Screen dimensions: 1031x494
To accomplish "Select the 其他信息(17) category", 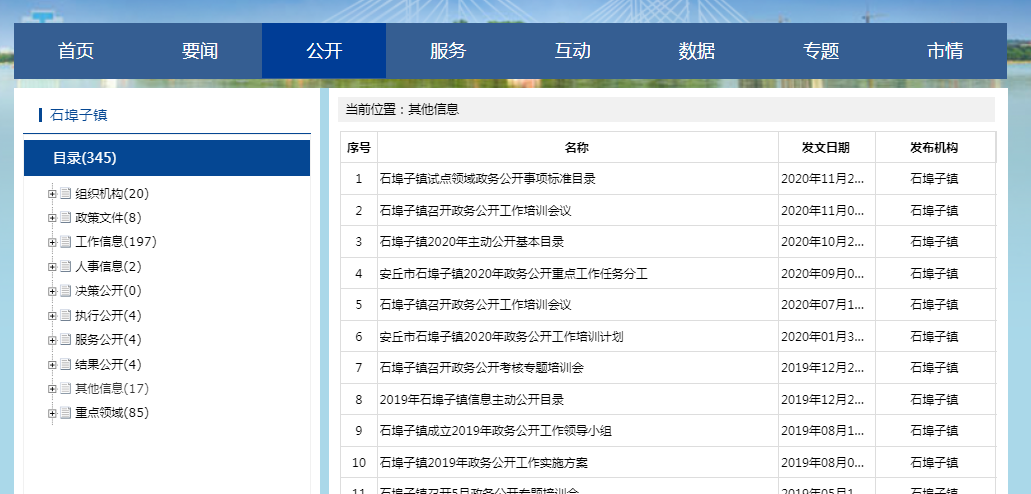I will point(112,389).
